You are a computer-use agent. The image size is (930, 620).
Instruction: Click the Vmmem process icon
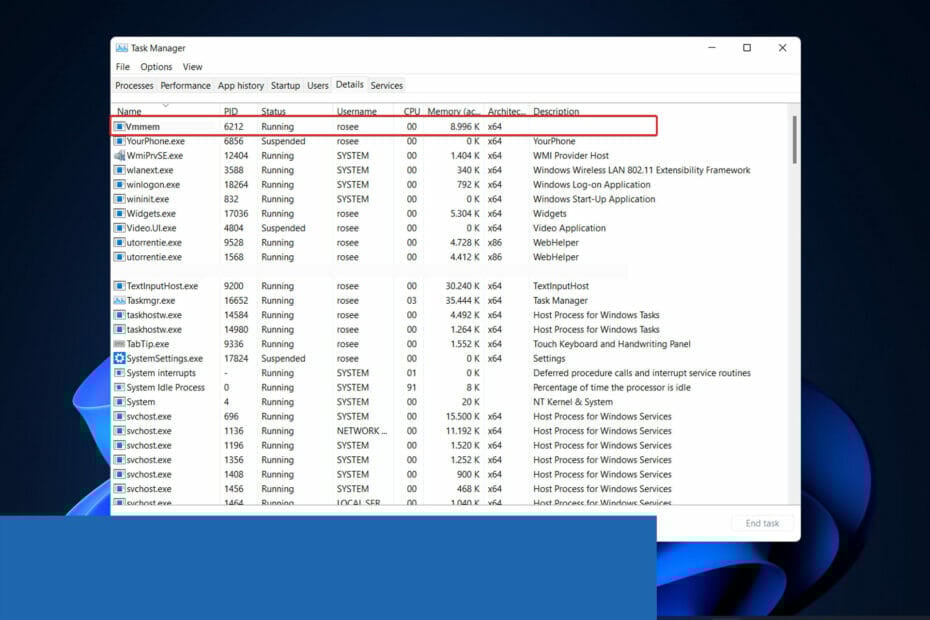118,127
